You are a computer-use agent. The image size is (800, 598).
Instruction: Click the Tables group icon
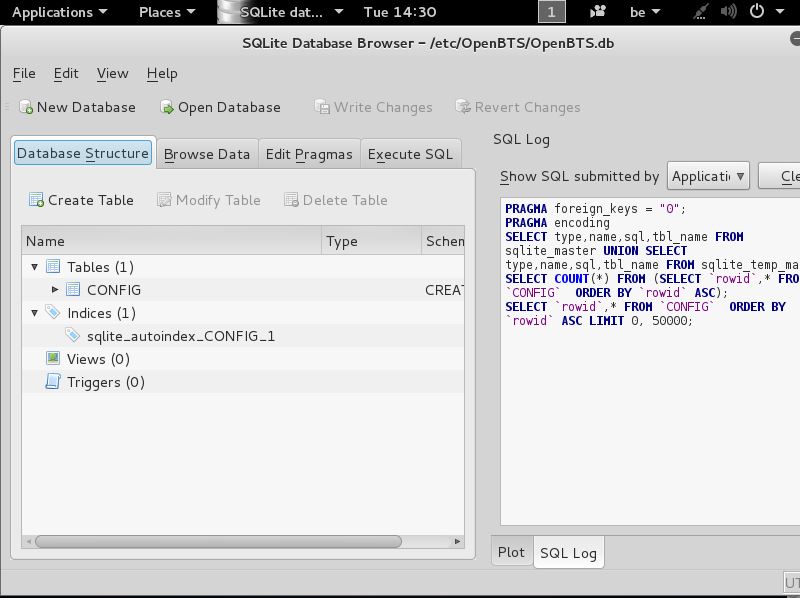pyautogui.click(x=53, y=266)
